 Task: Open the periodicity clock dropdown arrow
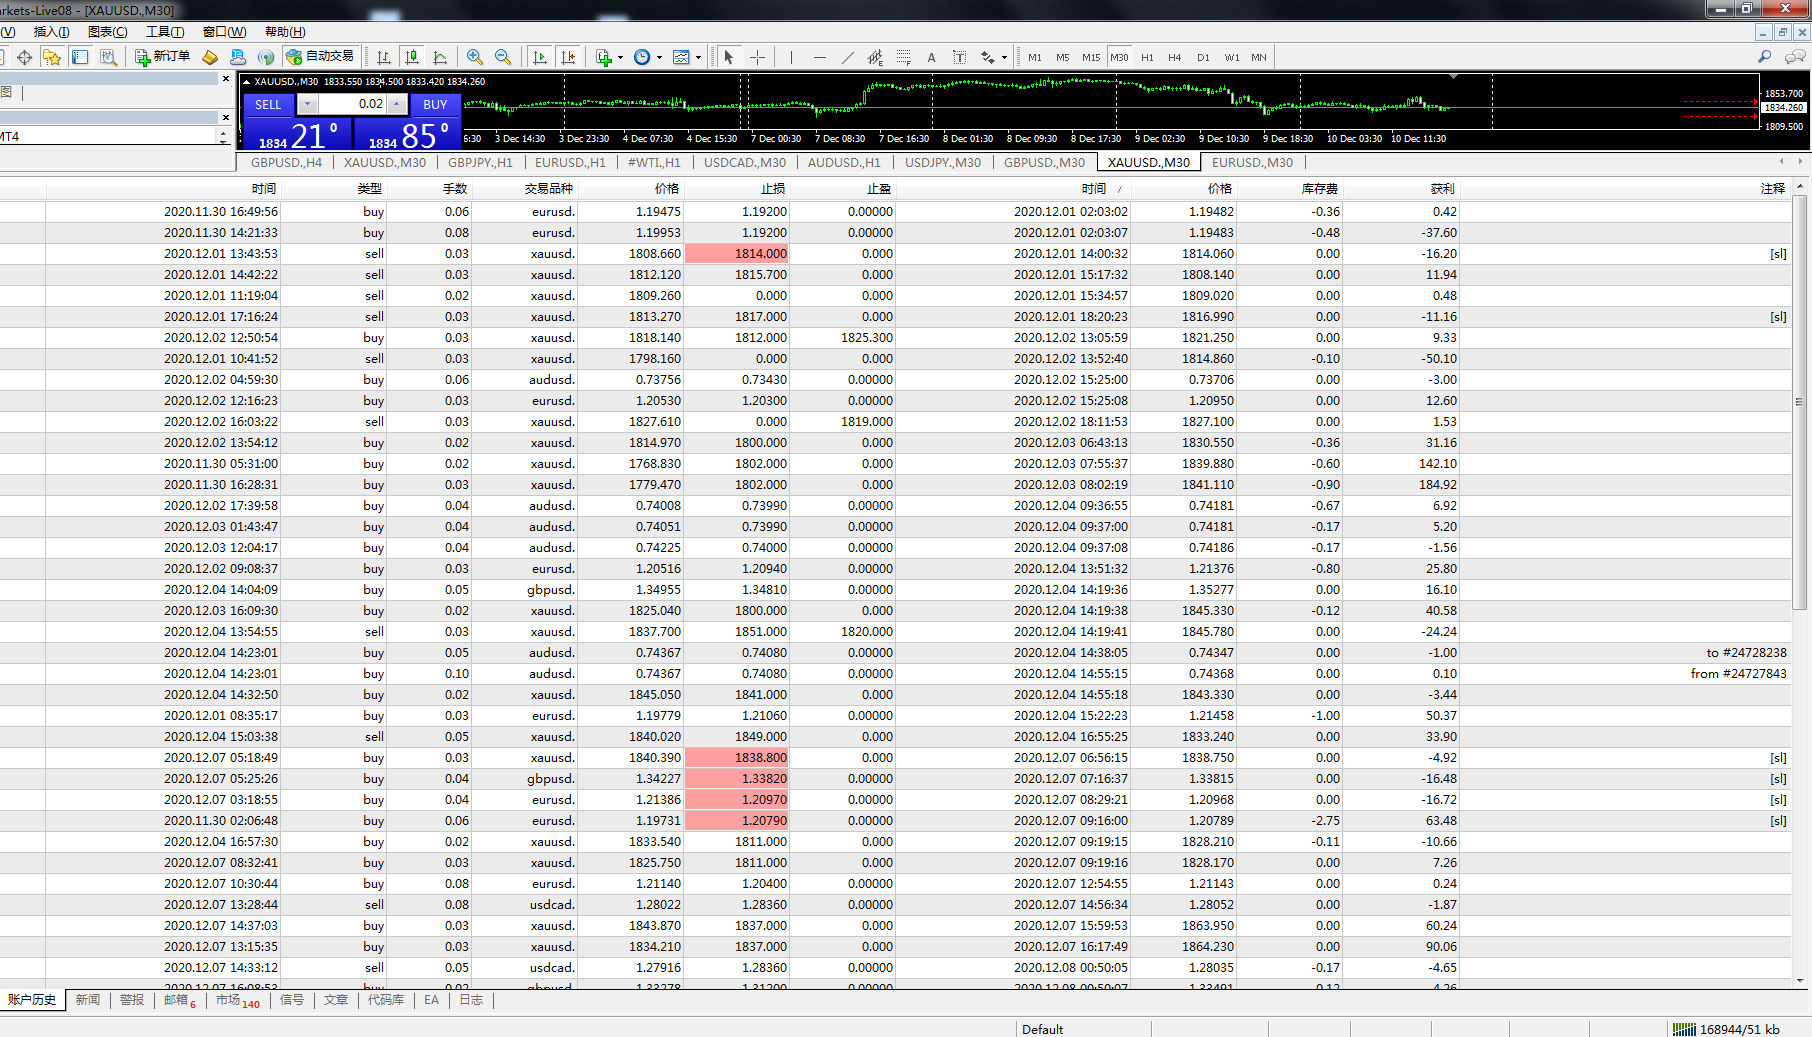659,57
